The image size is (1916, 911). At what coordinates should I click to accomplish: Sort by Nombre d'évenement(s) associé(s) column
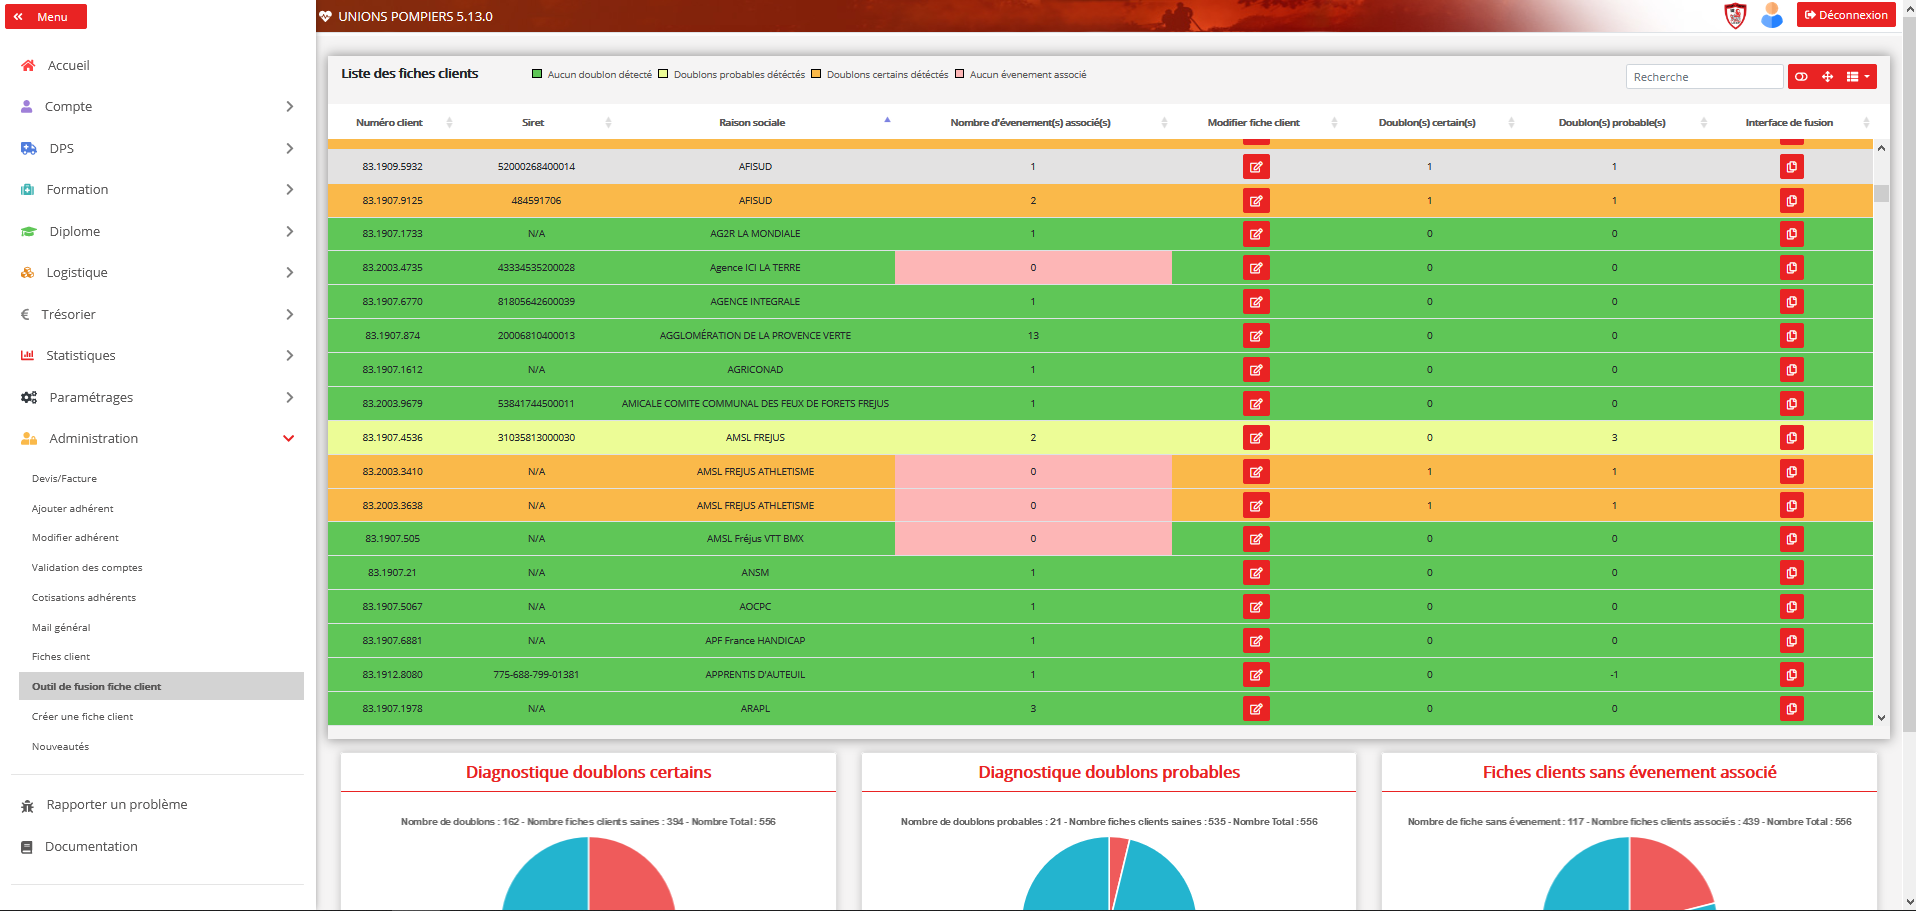coord(1030,122)
